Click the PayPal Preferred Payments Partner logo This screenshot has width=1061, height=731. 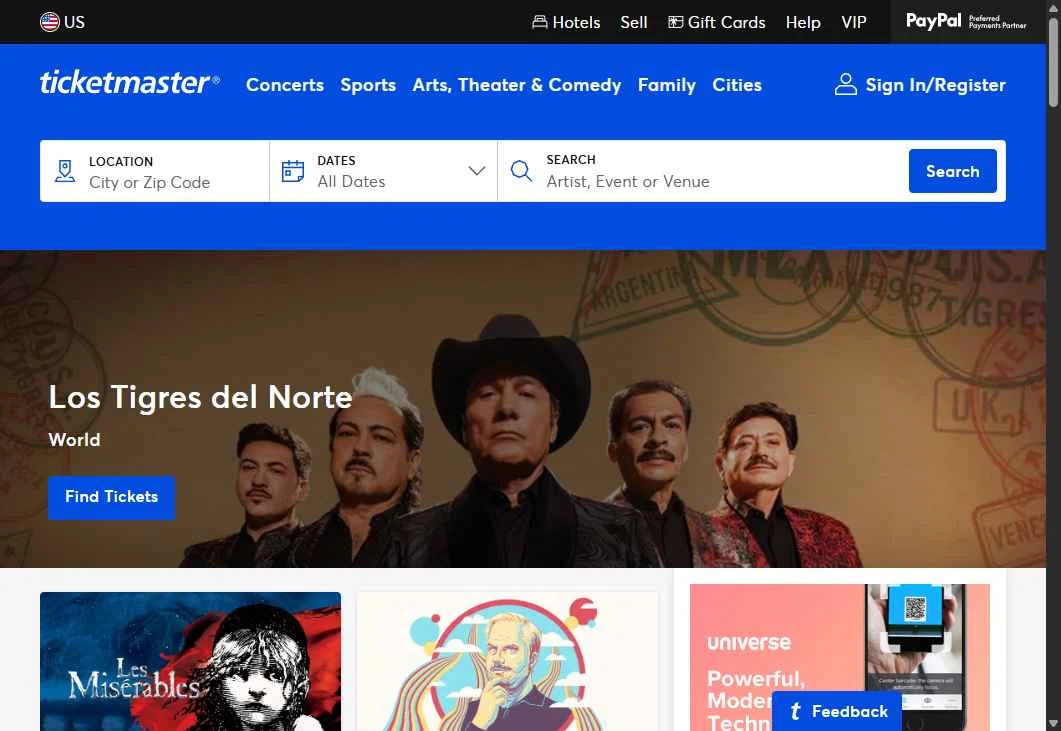966,22
